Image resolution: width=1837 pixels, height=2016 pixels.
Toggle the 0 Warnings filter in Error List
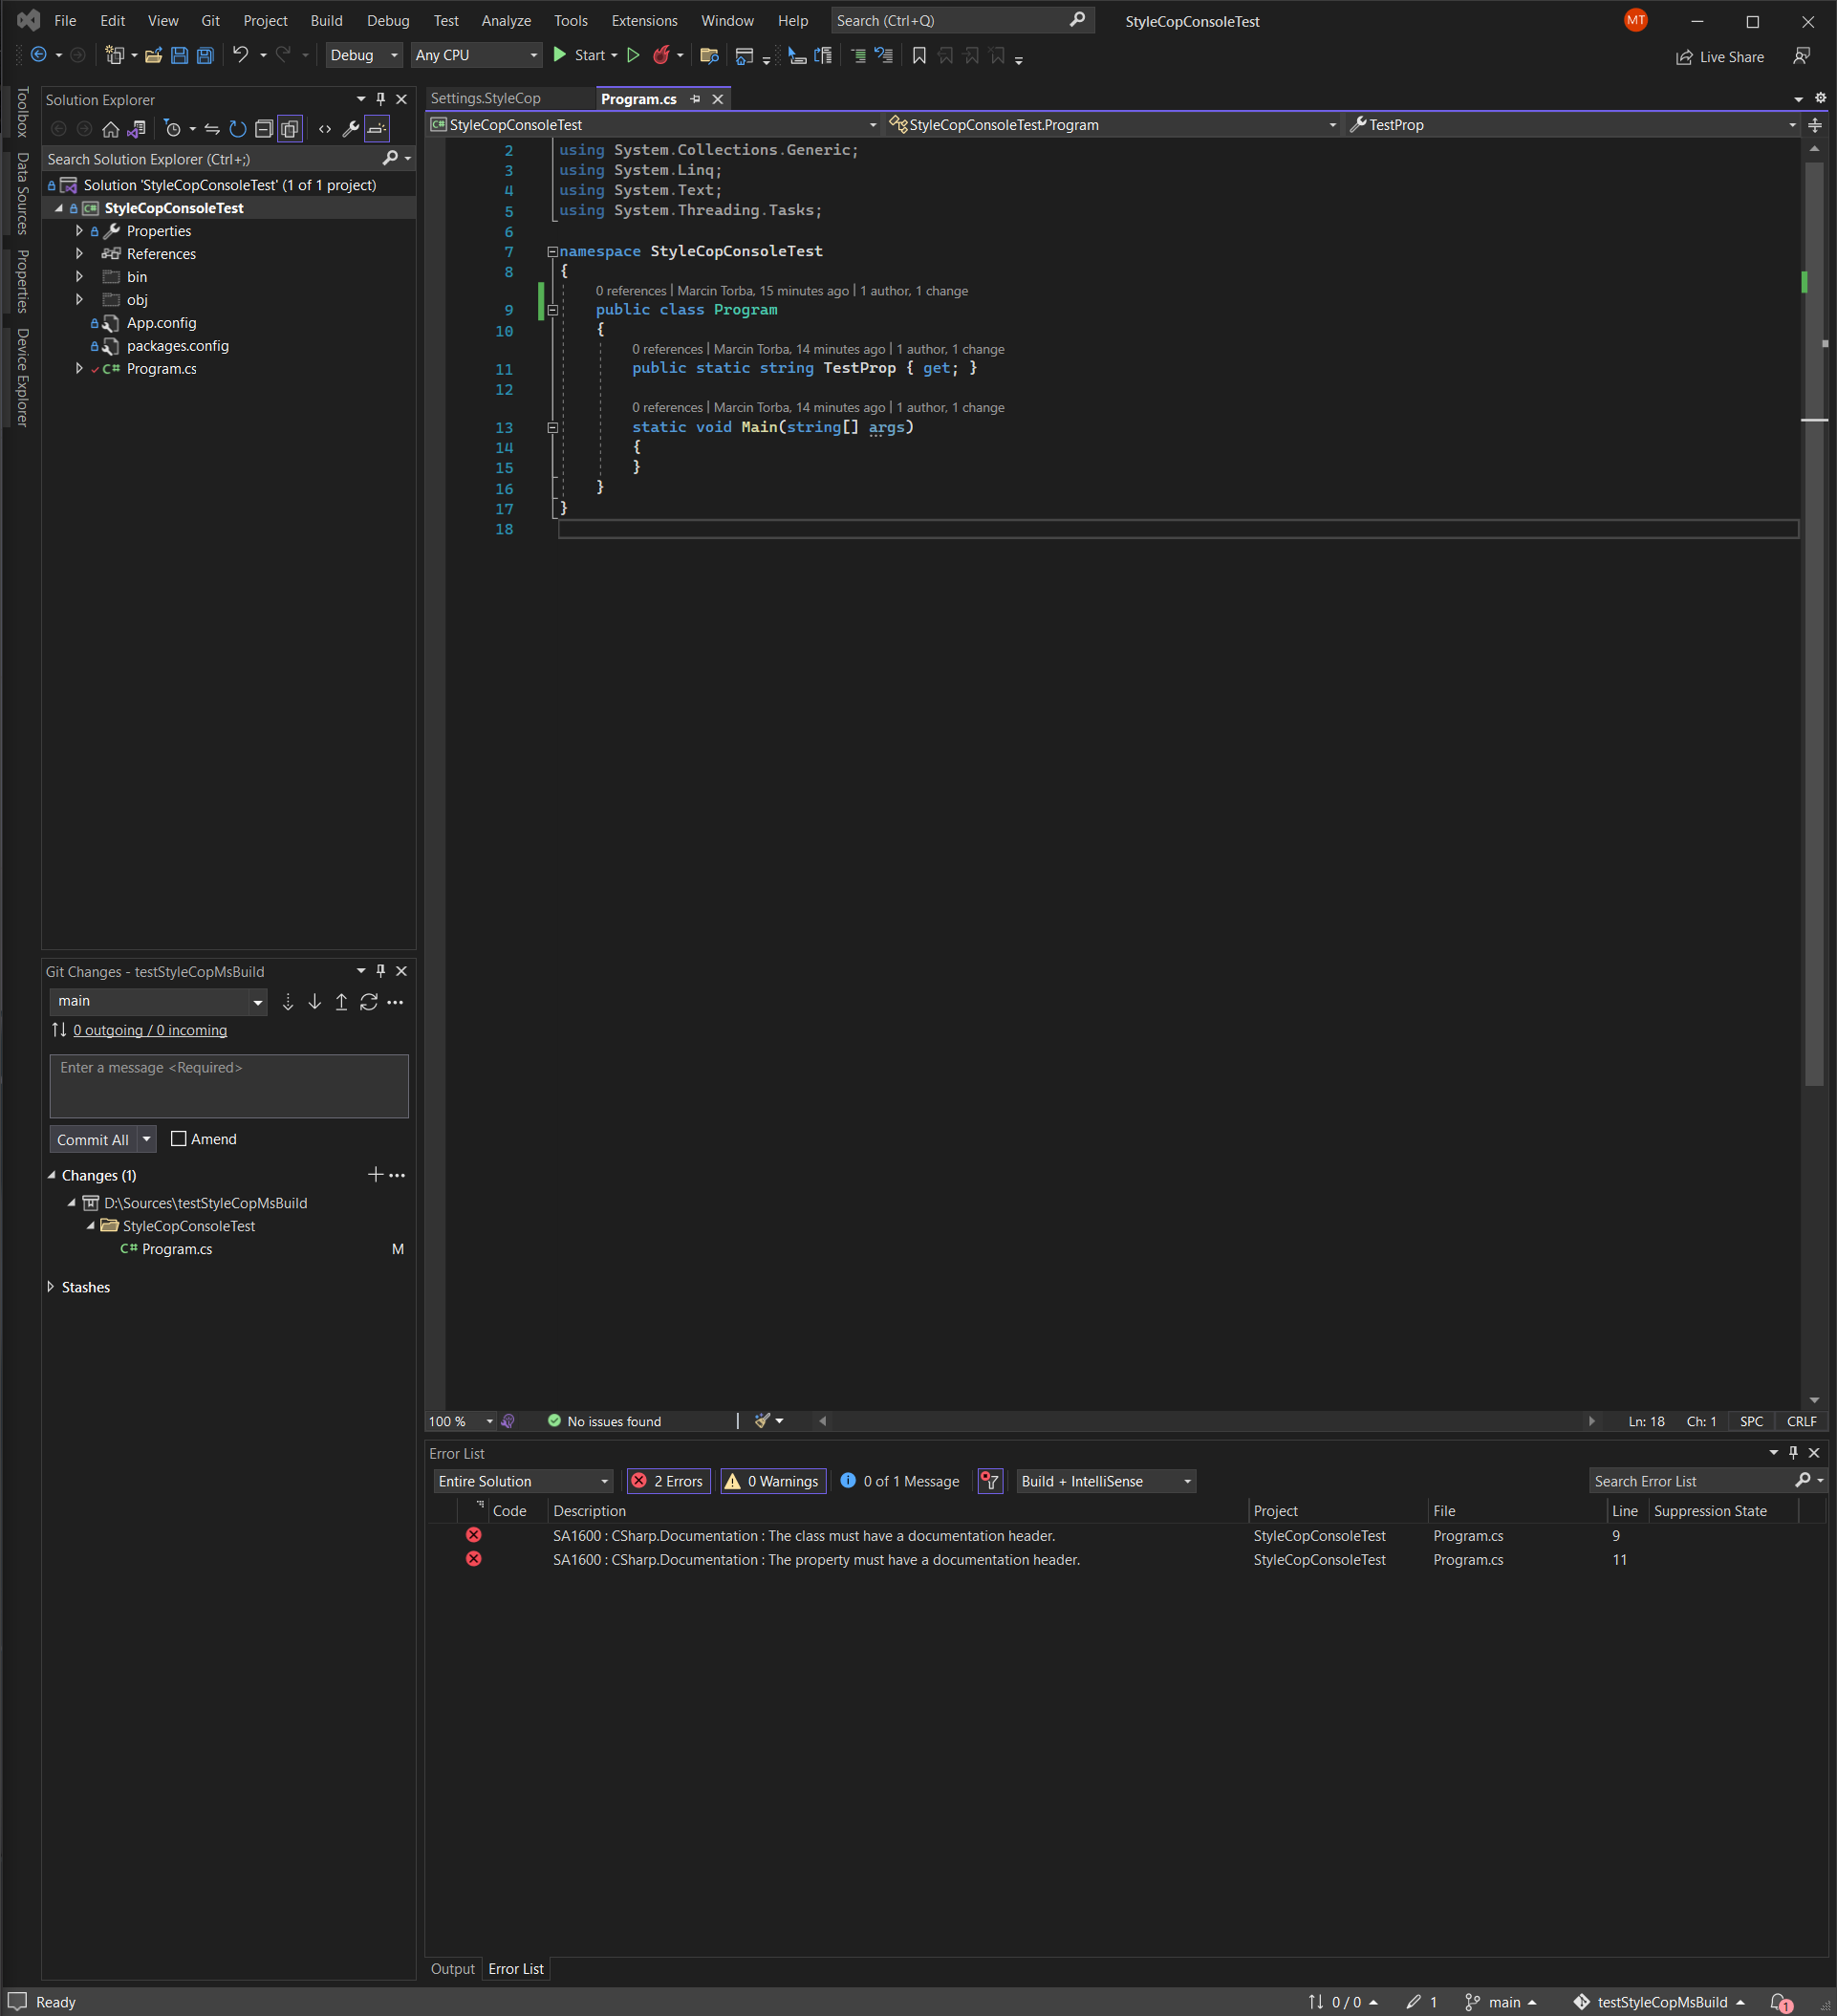772,1481
